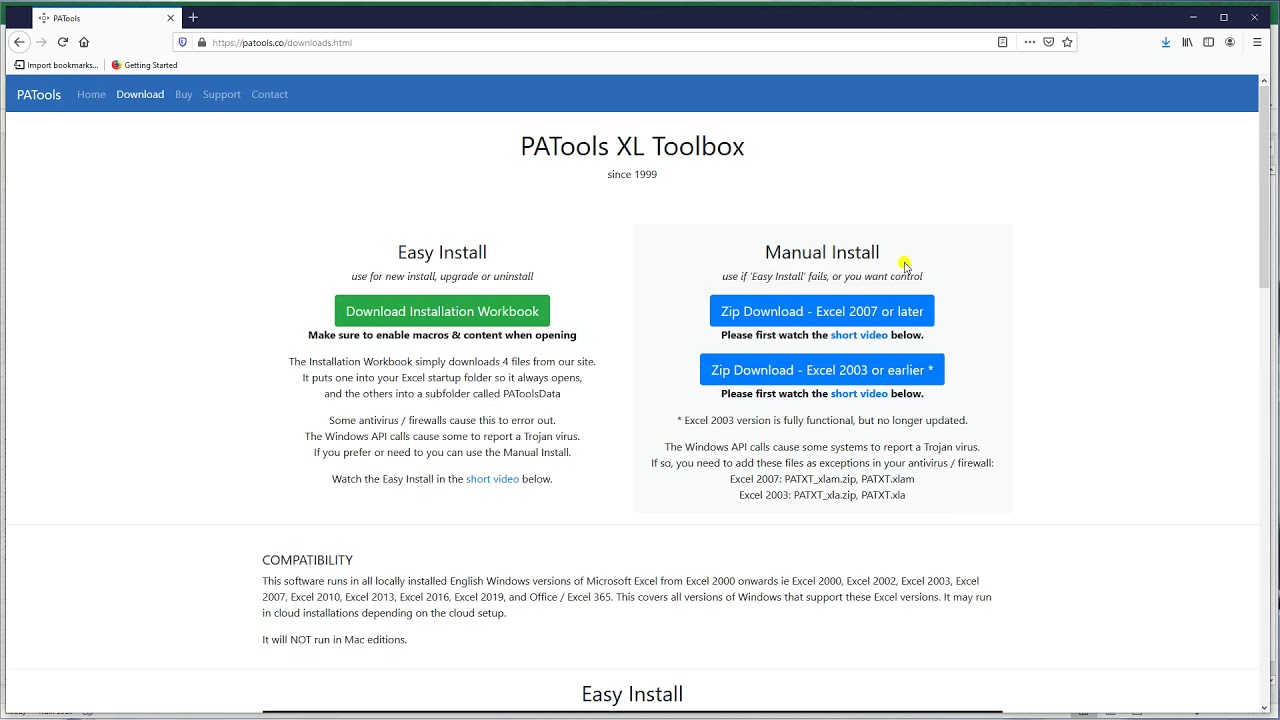Open the Download nav item
The height and width of the screenshot is (720, 1280).
point(140,94)
